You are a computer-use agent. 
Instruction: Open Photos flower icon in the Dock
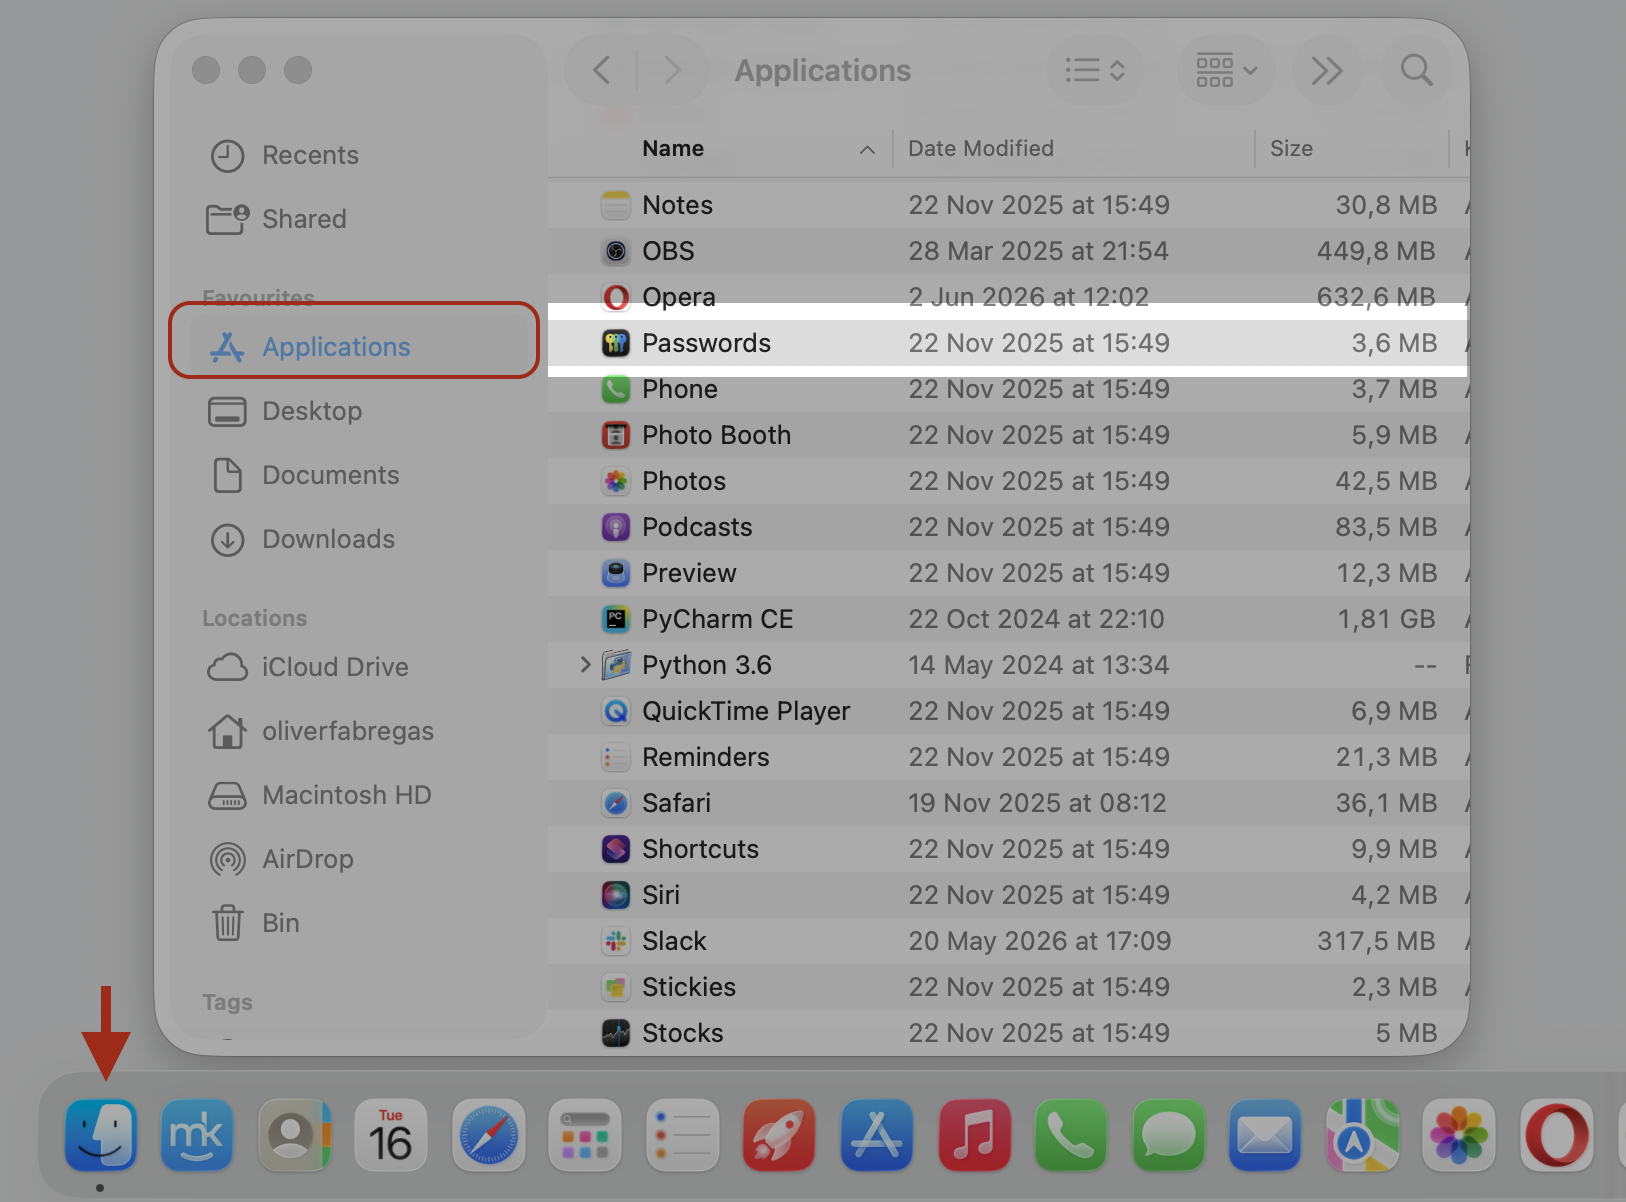(x=1458, y=1135)
